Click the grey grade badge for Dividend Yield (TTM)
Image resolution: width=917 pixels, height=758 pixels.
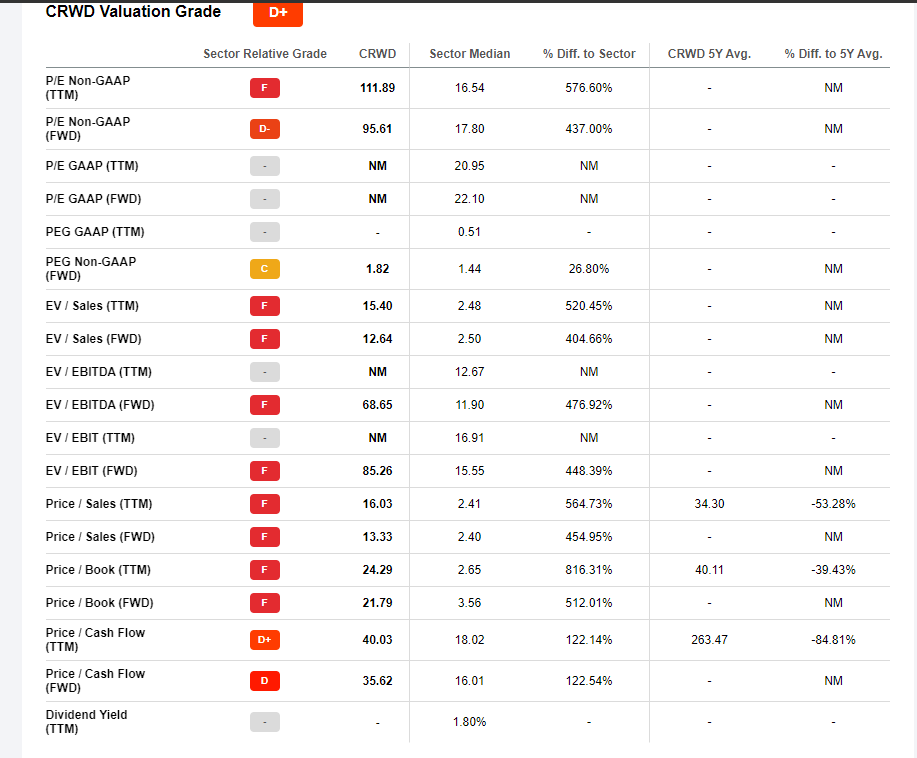pyautogui.click(x=265, y=722)
